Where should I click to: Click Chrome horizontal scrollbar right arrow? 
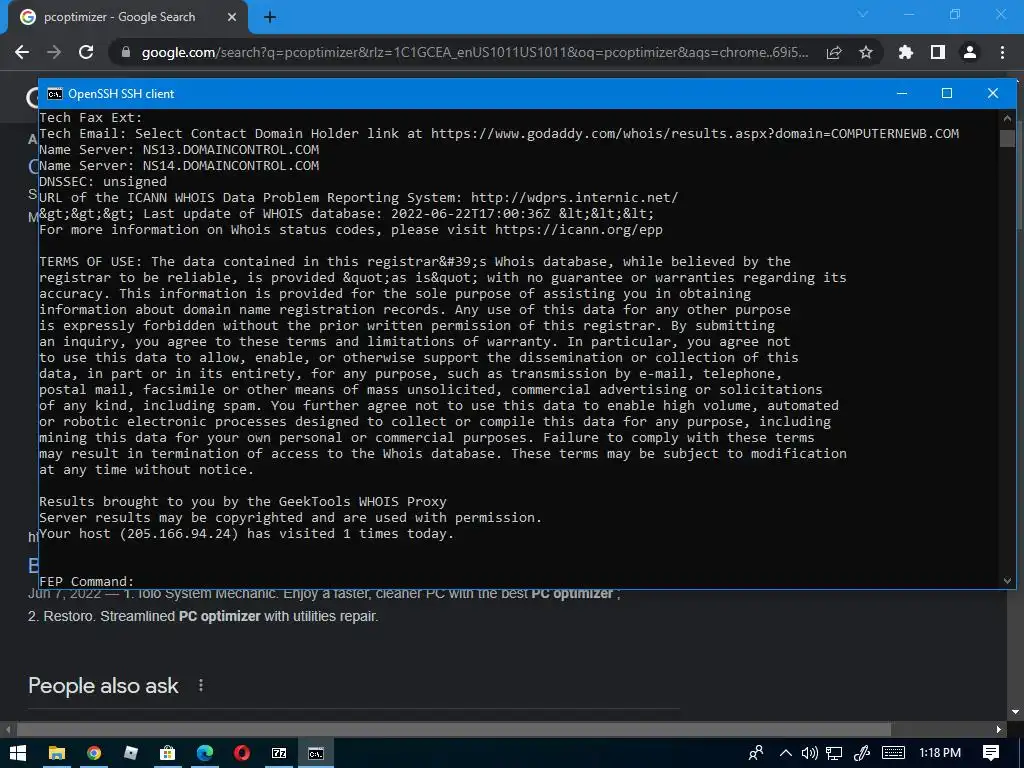point(999,729)
